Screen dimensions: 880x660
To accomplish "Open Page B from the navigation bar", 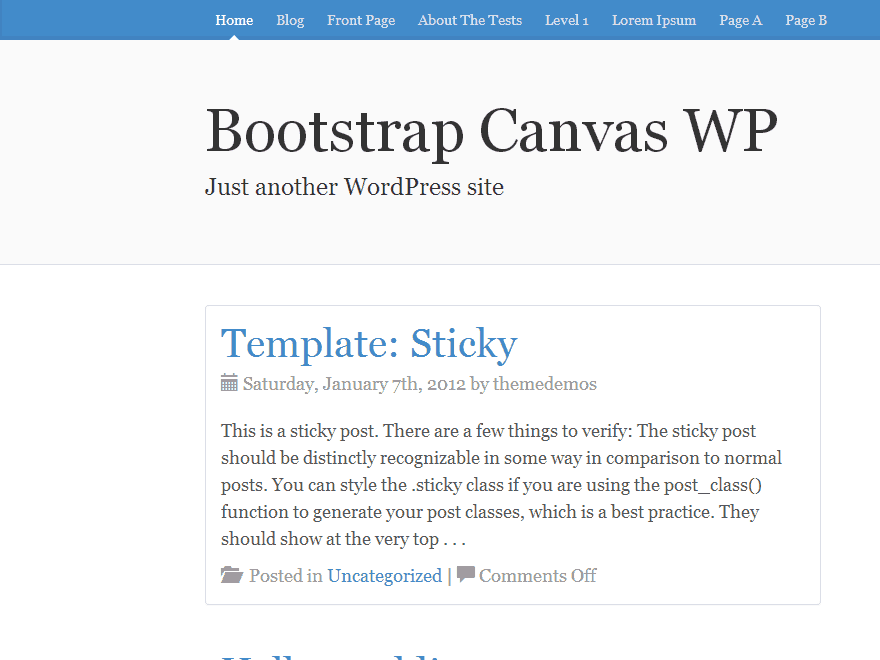I will [x=806, y=19].
